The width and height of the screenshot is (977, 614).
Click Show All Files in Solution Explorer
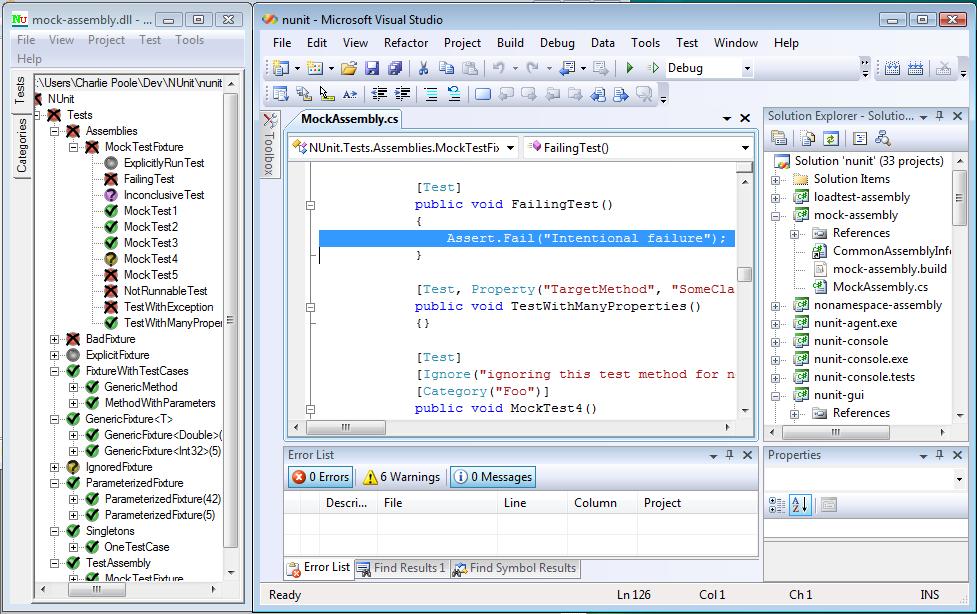coord(808,138)
